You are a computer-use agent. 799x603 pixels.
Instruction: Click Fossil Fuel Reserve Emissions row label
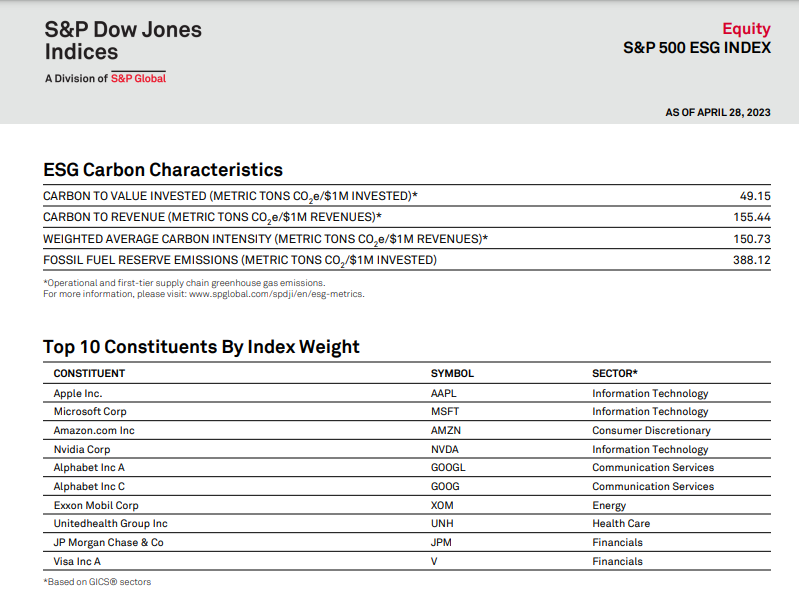(x=240, y=260)
